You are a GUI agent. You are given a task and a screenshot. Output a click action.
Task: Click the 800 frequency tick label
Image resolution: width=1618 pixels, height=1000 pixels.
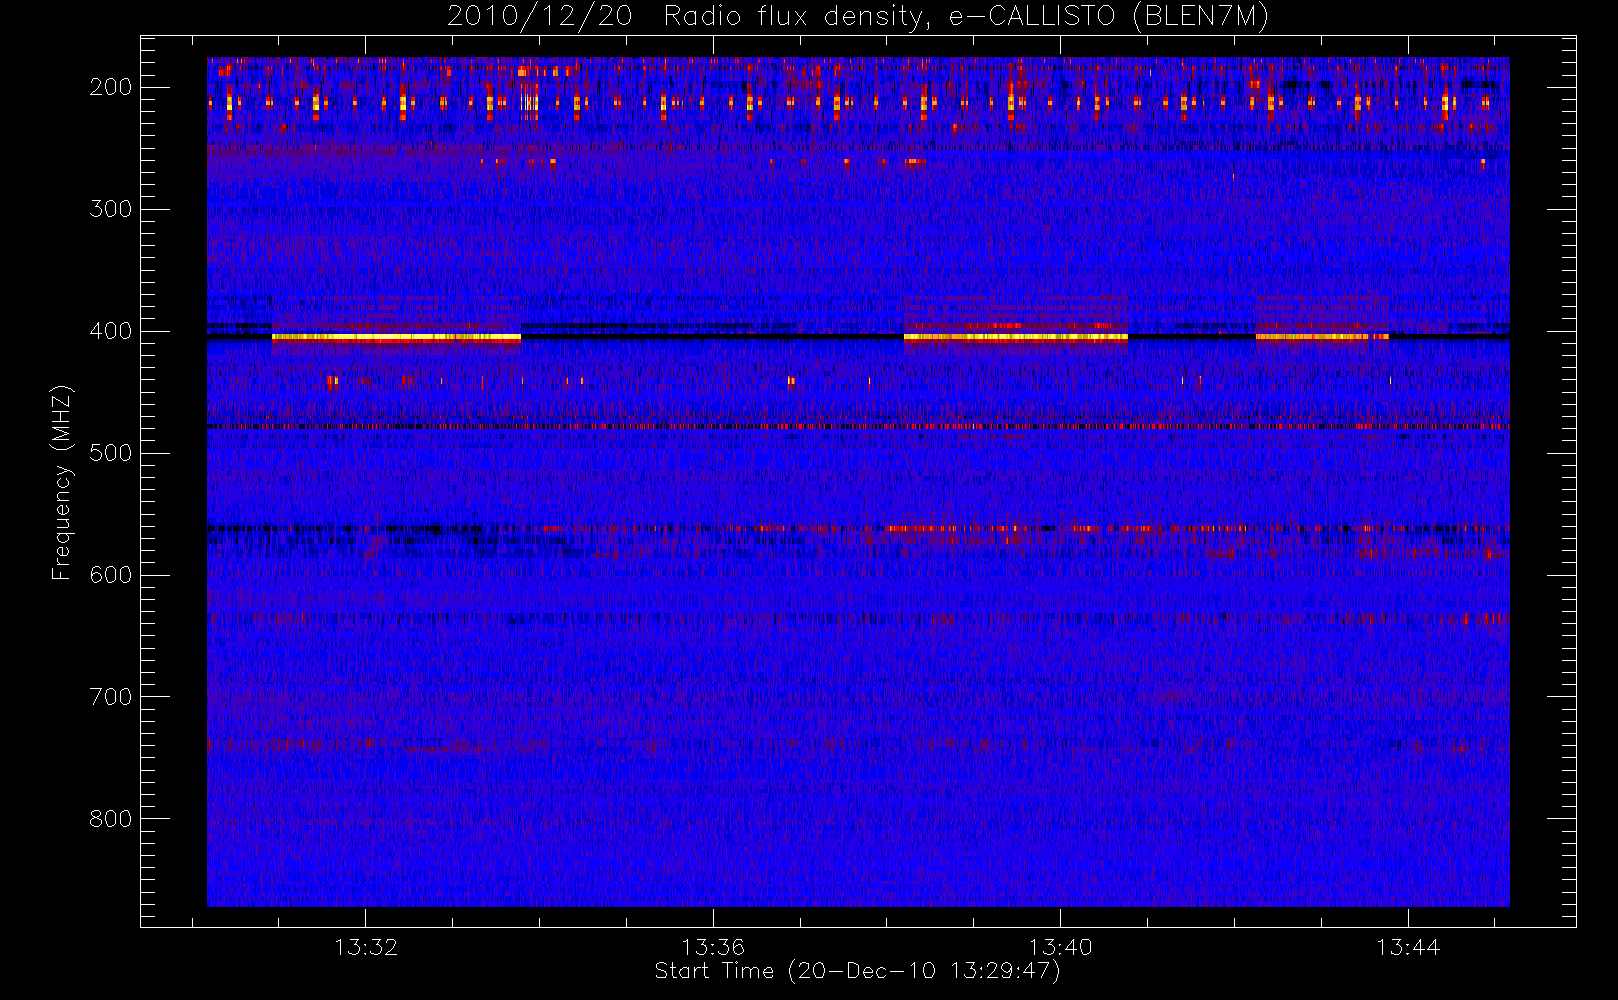point(111,819)
